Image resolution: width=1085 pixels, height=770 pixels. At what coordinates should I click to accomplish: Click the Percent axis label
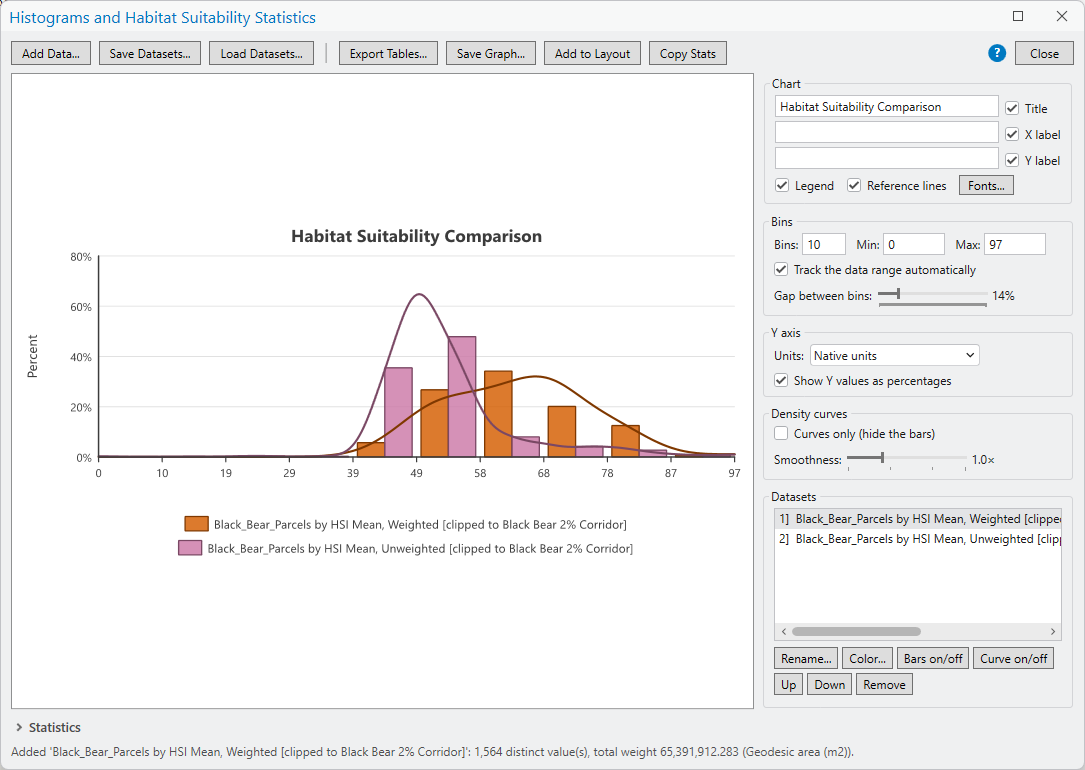32,356
